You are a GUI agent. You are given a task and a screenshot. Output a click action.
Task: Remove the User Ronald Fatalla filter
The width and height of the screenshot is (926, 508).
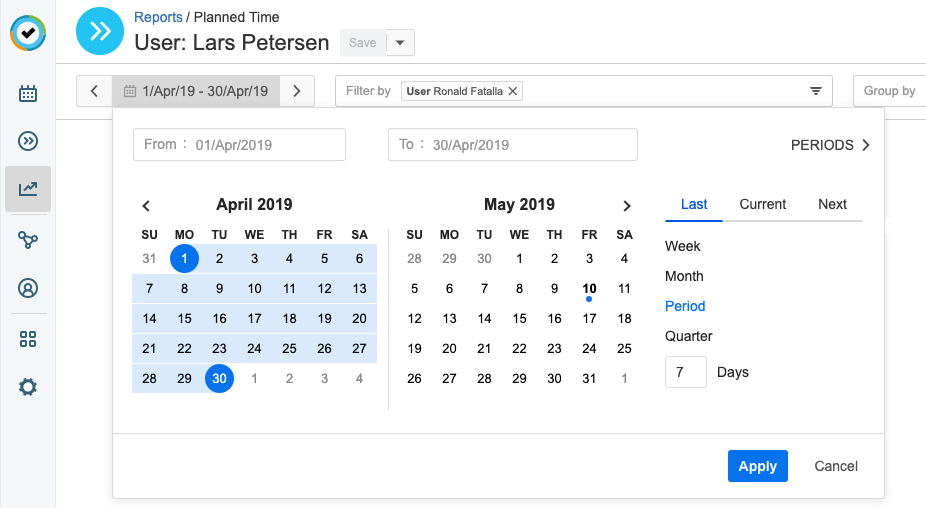coord(513,91)
